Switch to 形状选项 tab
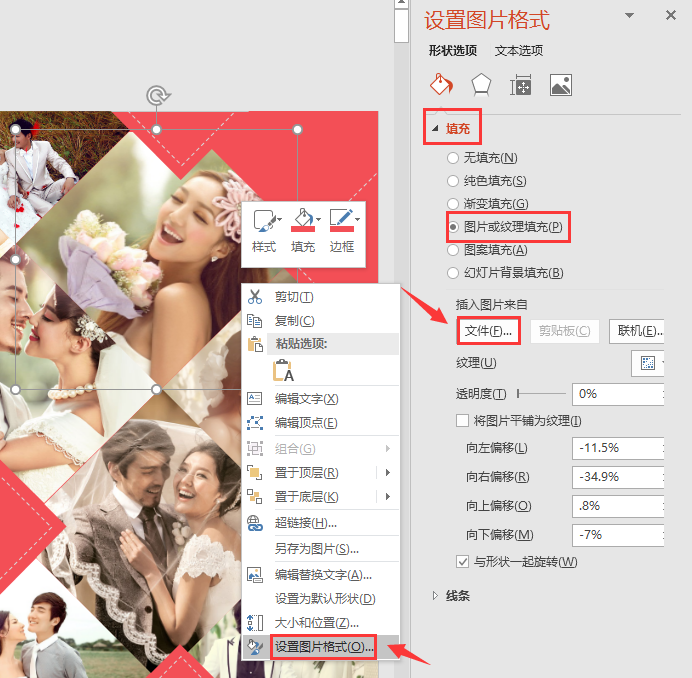692x678 pixels. tap(453, 50)
